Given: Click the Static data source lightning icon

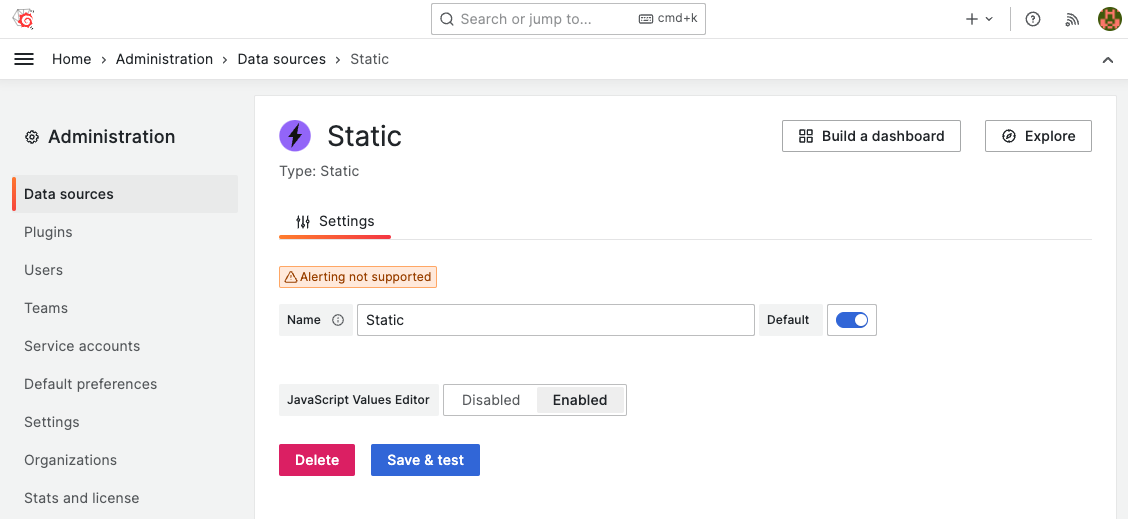Looking at the screenshot, I should pos(295,135).
